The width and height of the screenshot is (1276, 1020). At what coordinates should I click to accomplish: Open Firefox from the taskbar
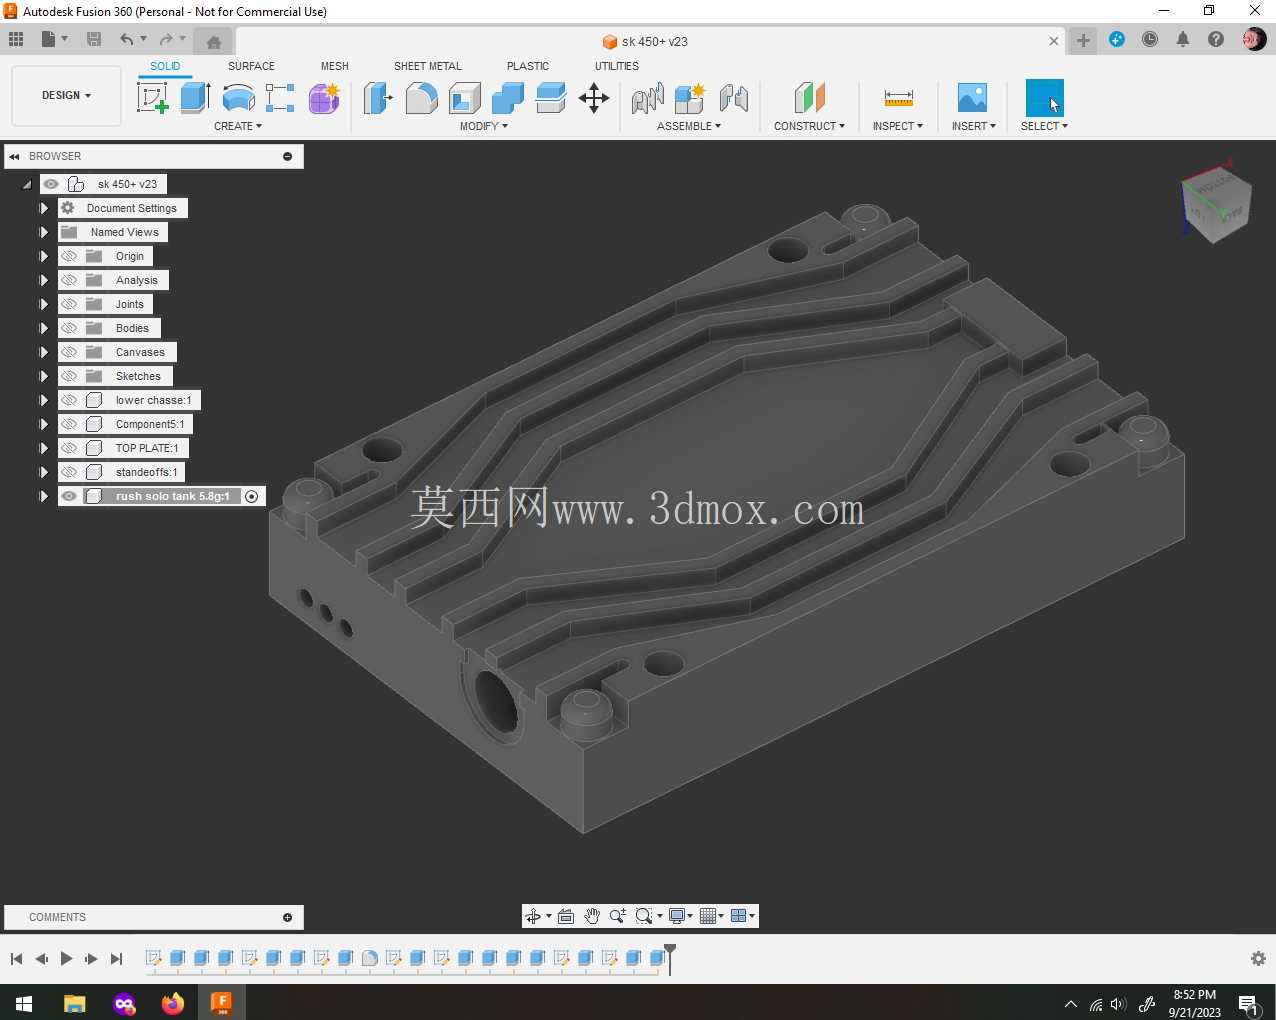pos(173,1003)
